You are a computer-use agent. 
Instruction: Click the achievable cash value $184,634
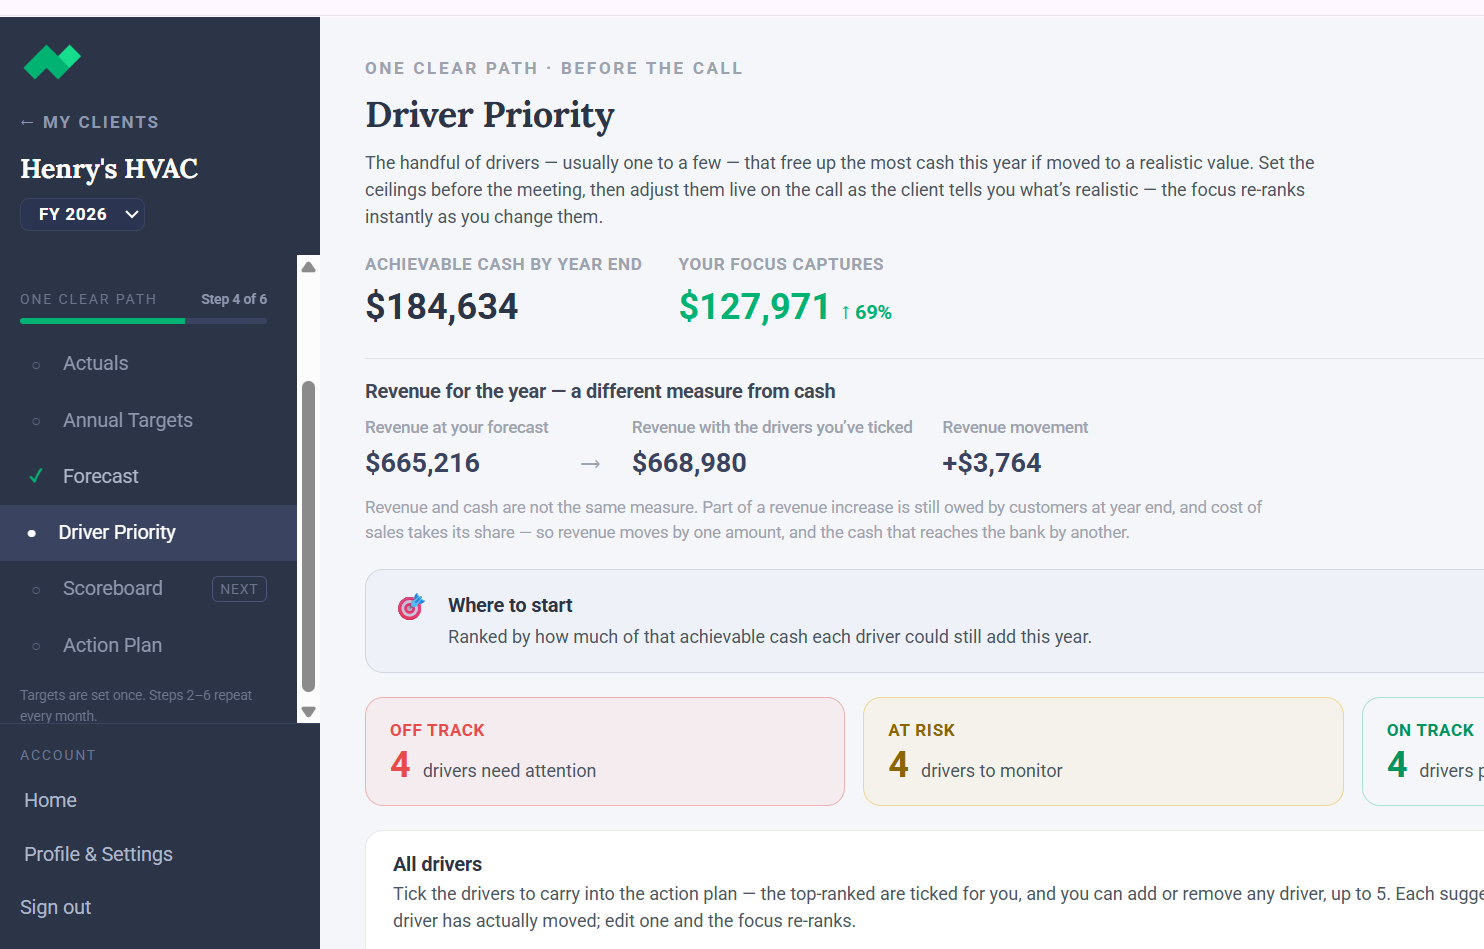(x=442, y=307)
